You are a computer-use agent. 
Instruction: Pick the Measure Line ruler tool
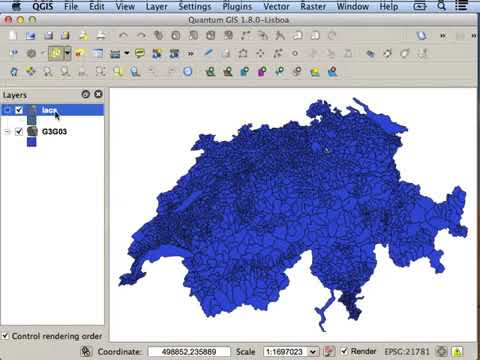click(x=115, y=54)
